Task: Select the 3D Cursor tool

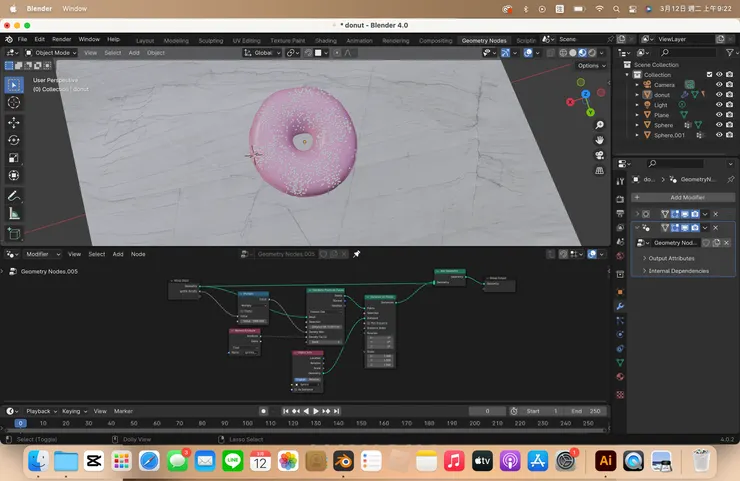Action: pyautogui.click(x=14, y=102)
